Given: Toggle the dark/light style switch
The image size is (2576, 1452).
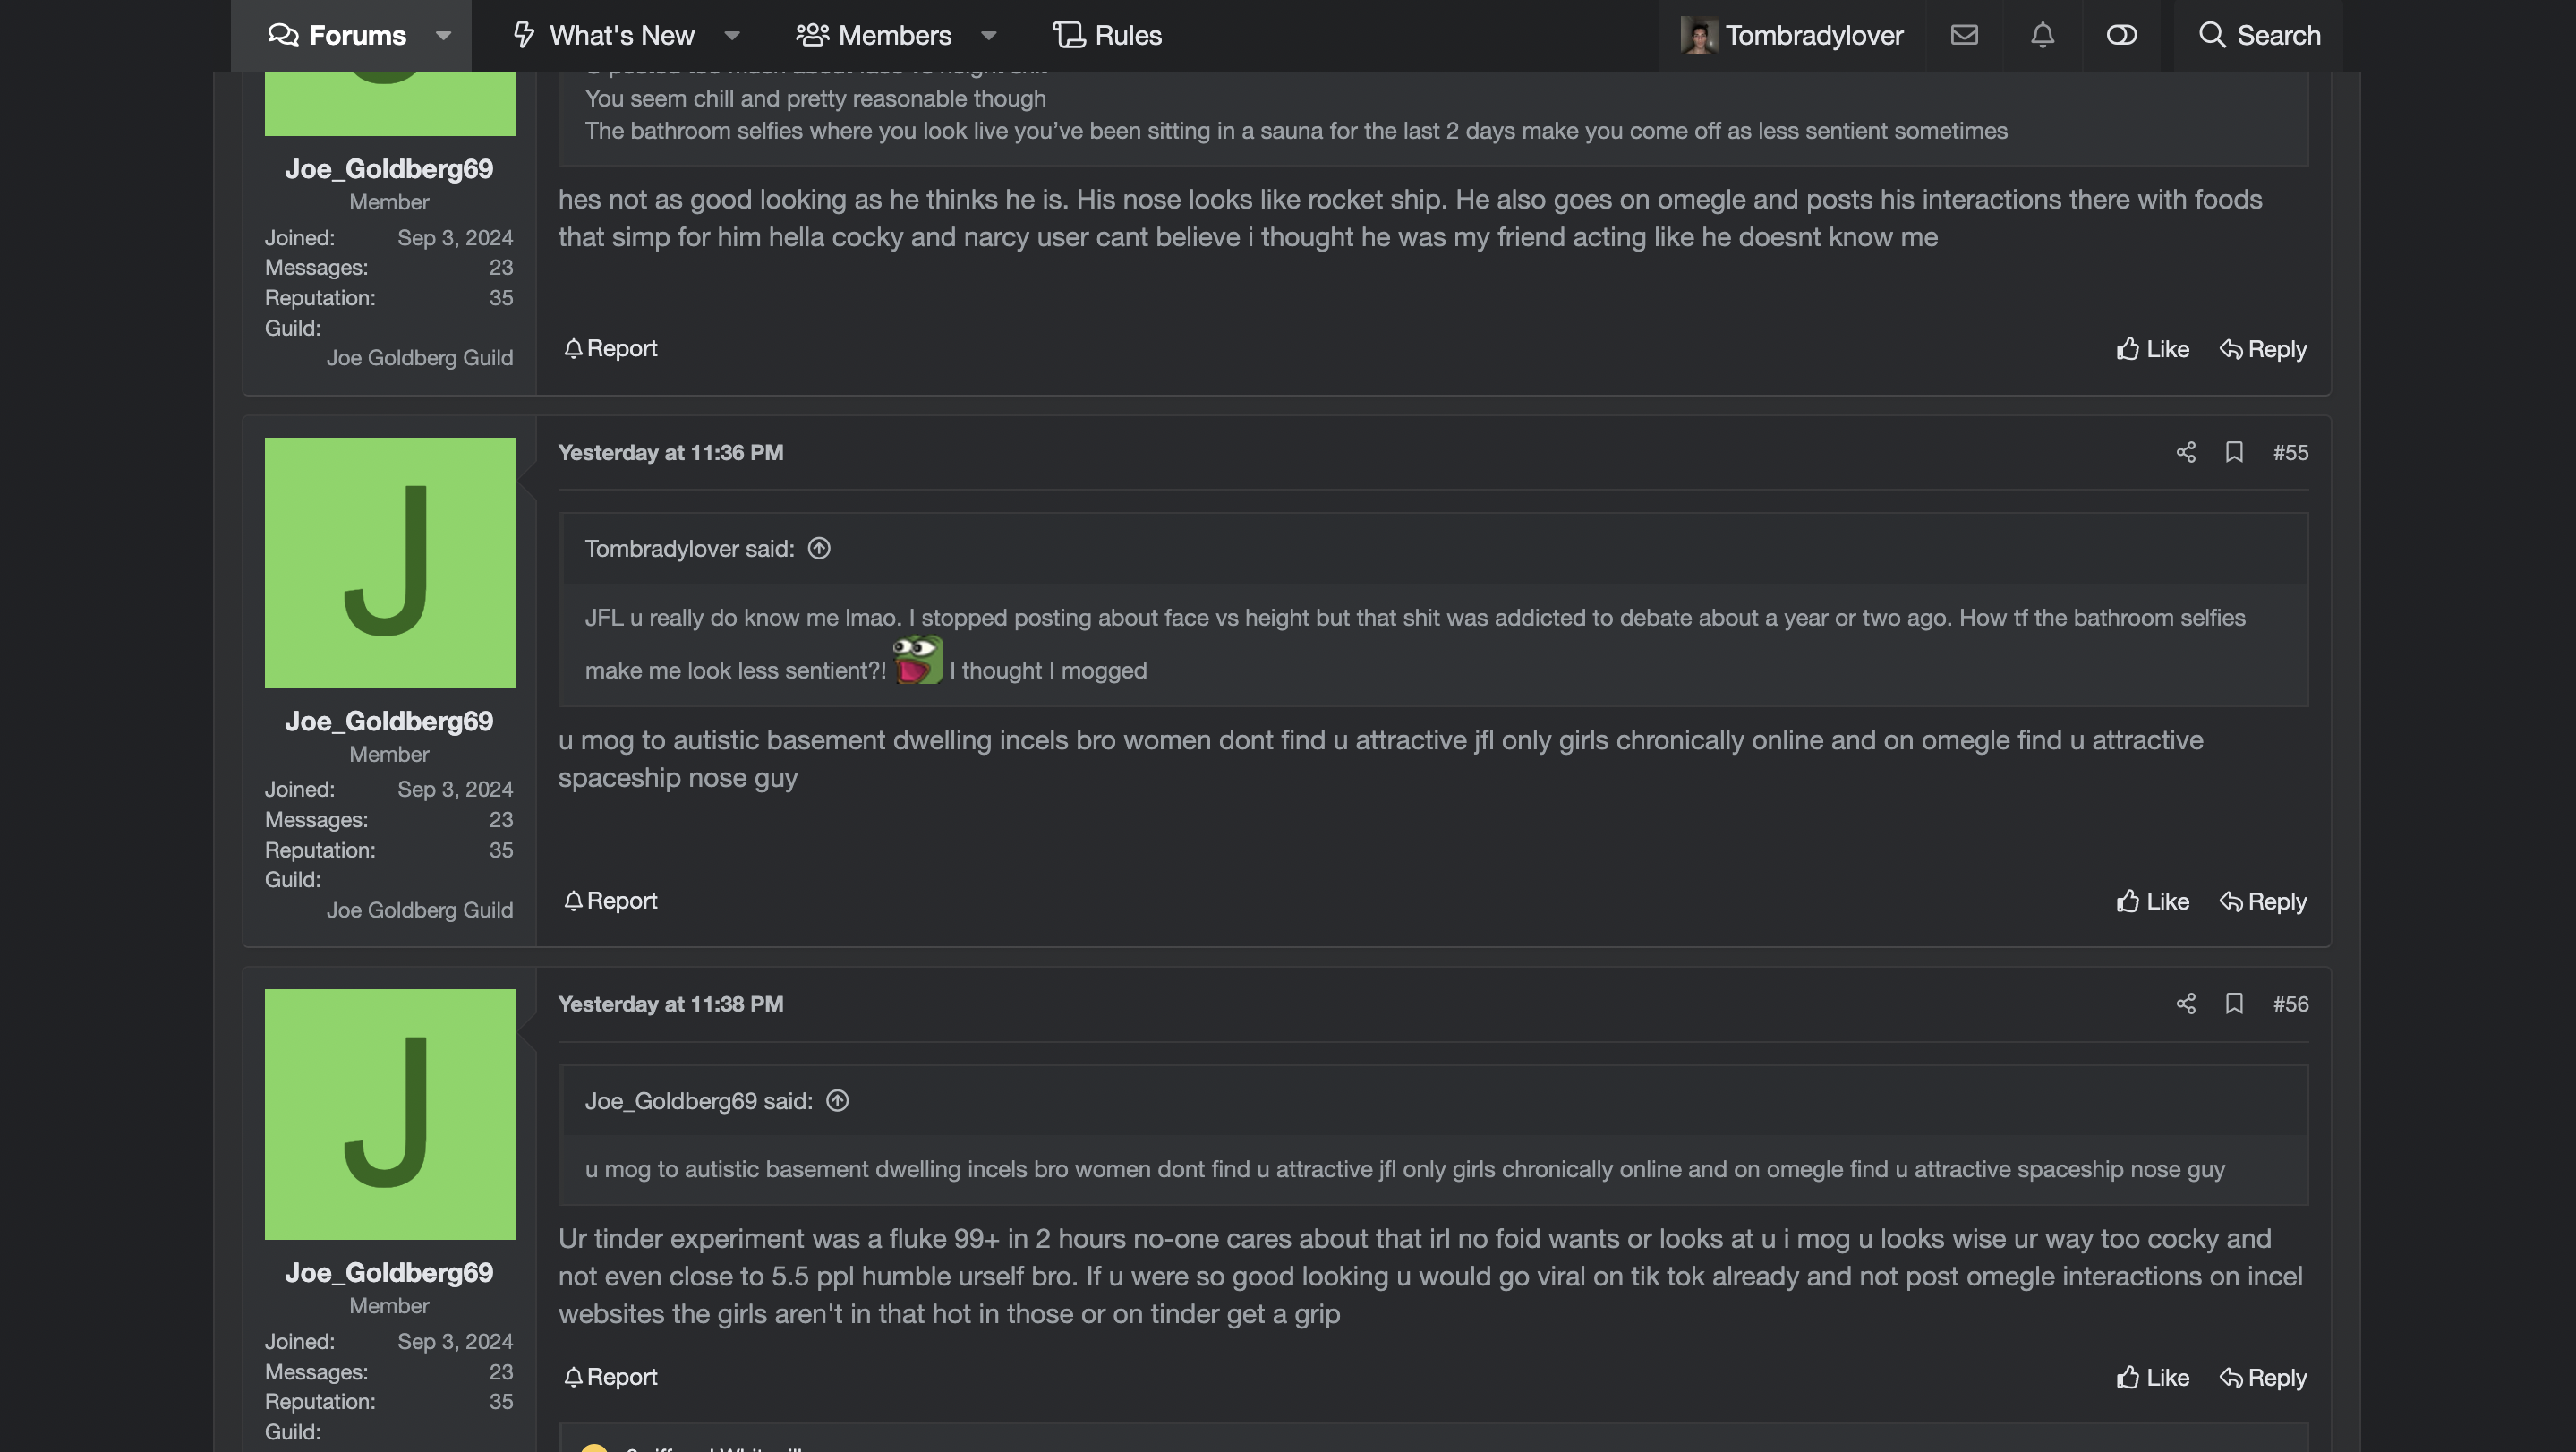Looking at the screenshot, I should (2121, 35).
